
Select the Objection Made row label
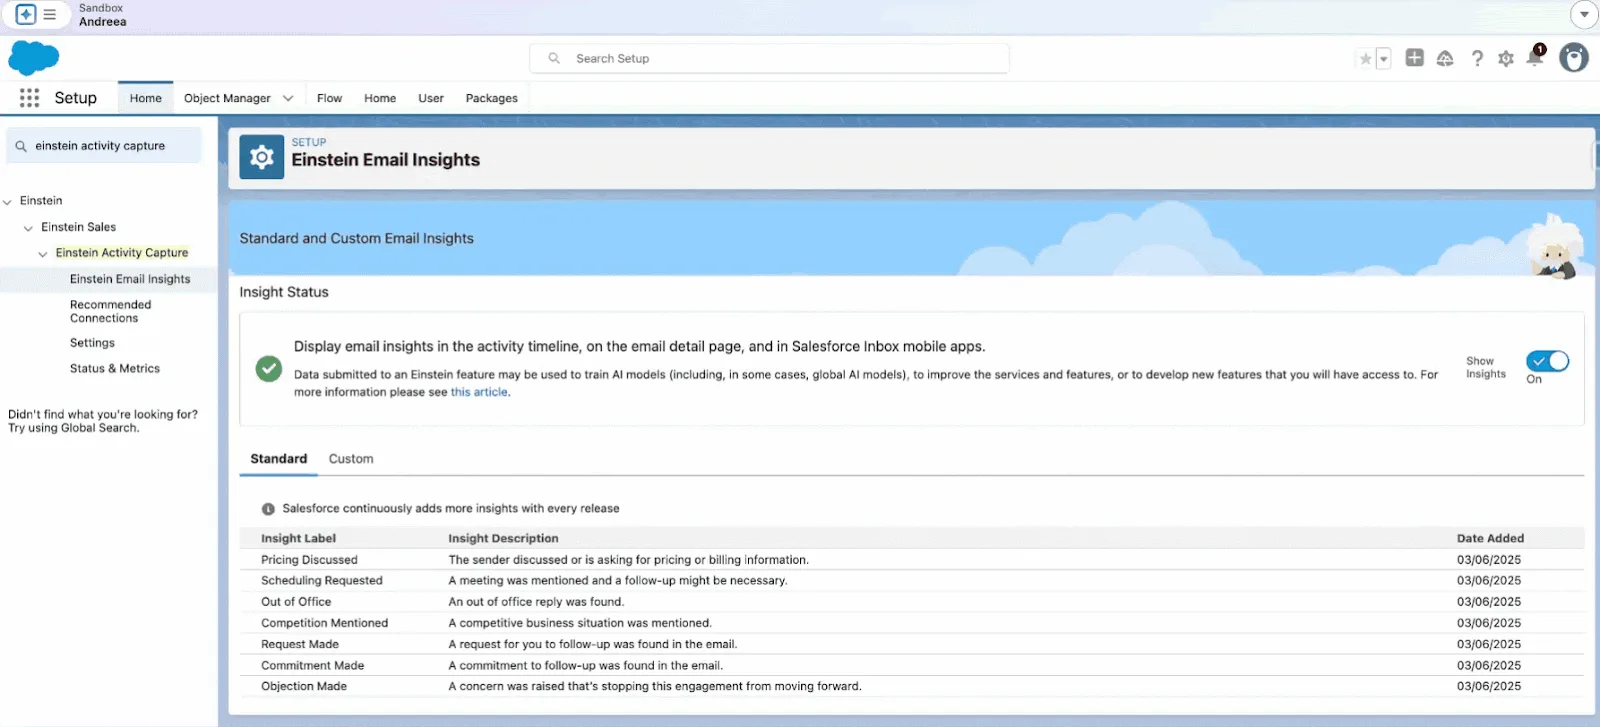[304, 686]
